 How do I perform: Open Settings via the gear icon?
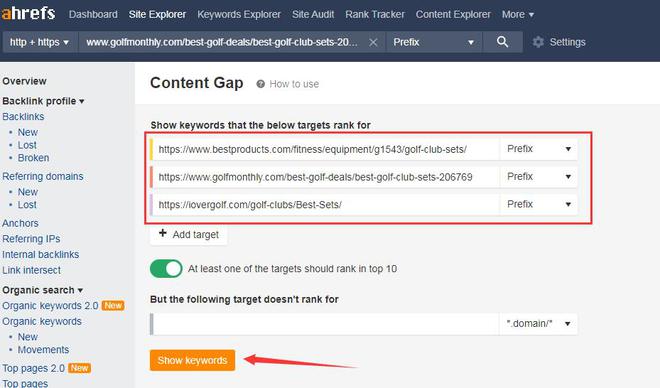538,42
